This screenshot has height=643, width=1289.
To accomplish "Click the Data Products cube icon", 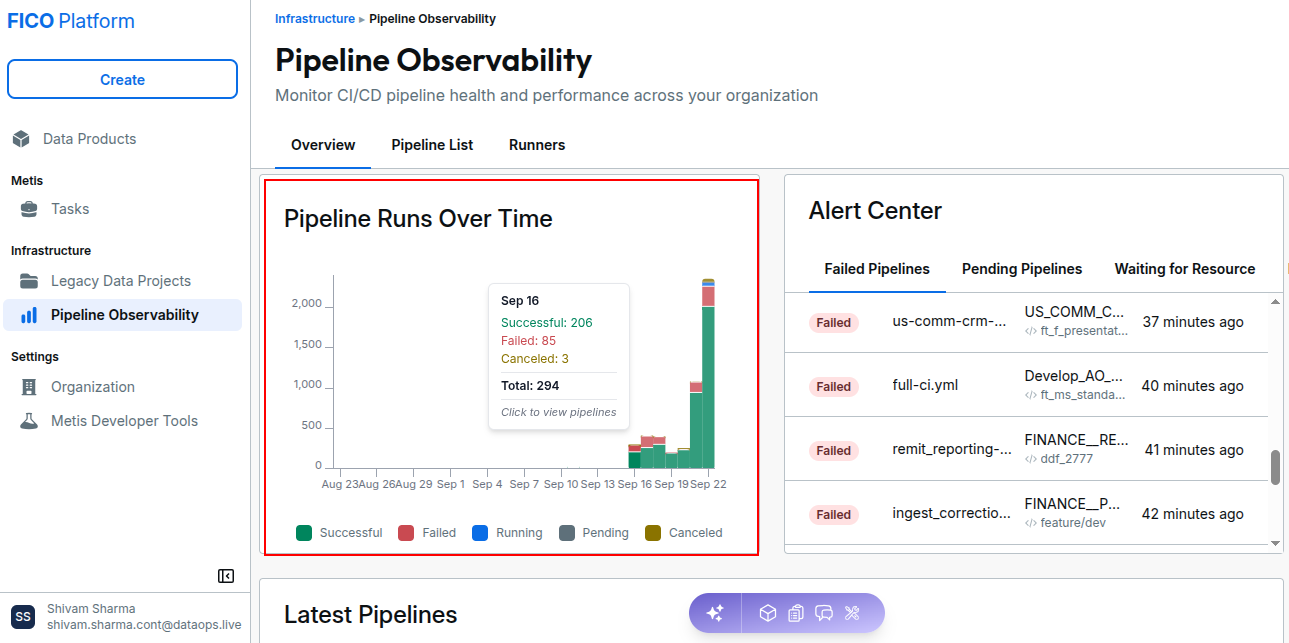I will coord(21,139).
